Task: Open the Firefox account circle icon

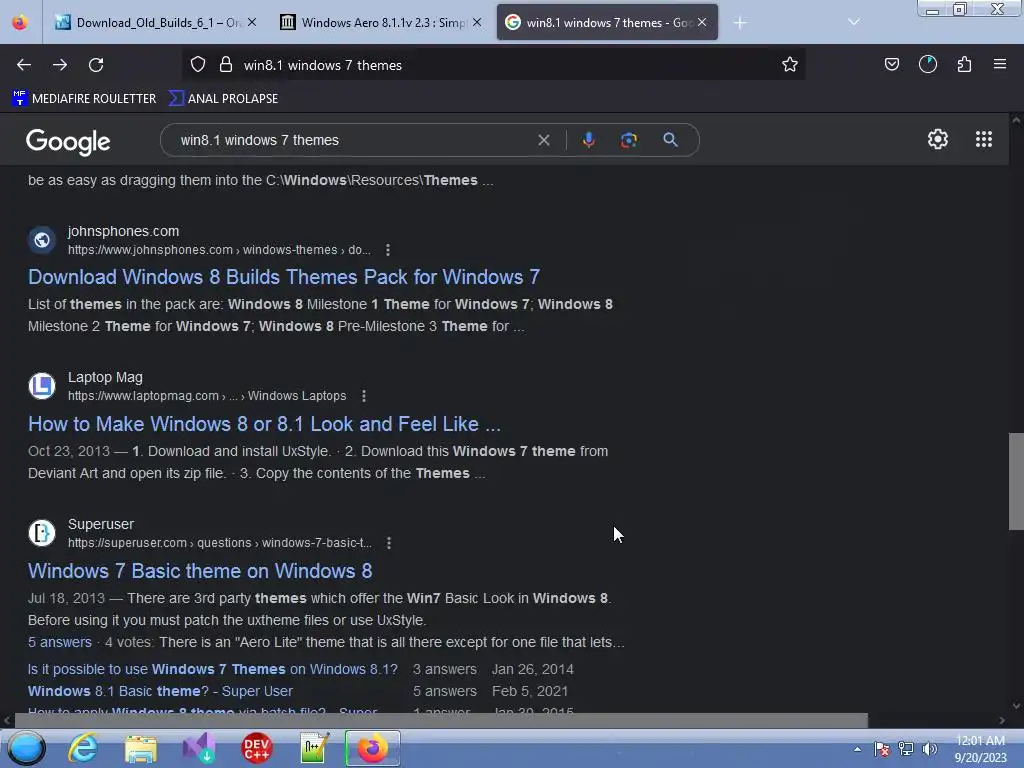Action: 928,64
